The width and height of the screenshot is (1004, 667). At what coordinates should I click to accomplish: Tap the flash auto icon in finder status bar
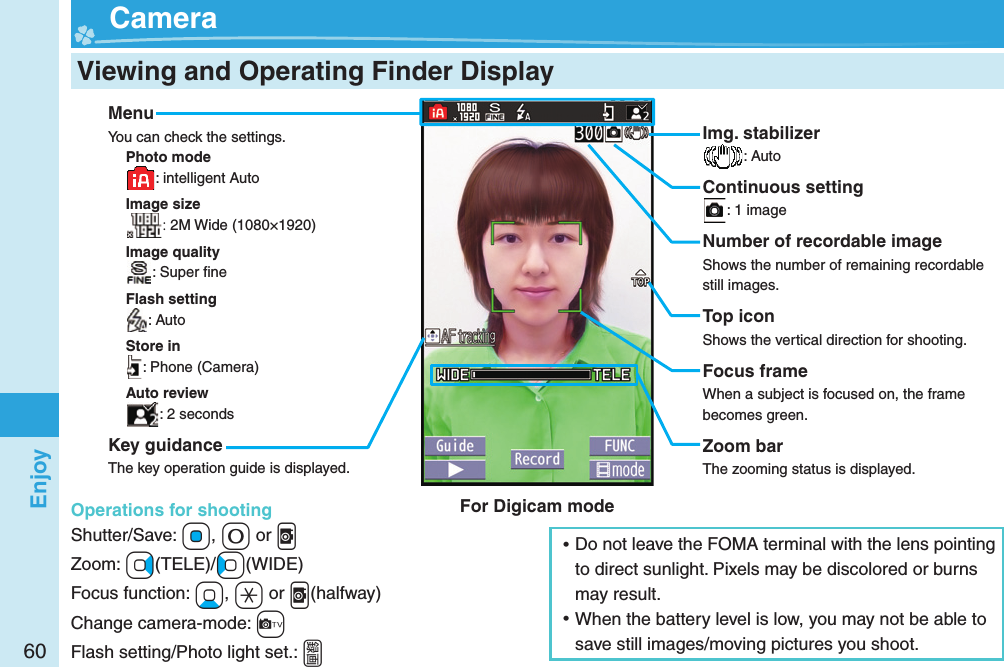point(523,112)
